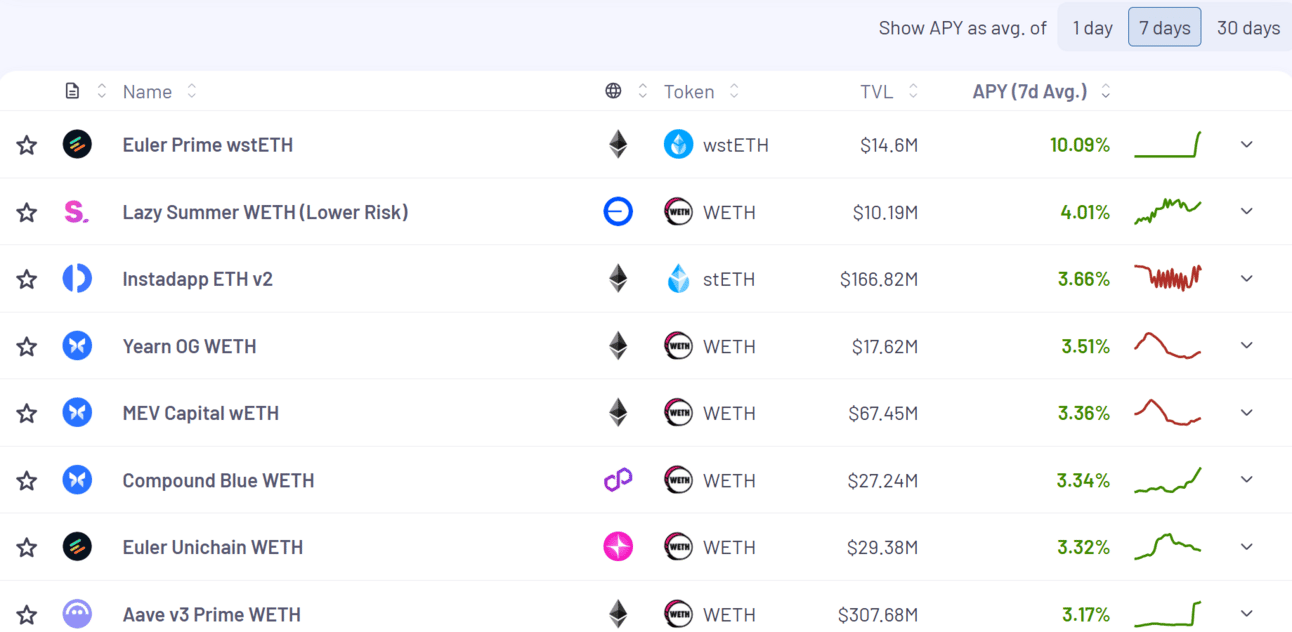Click the Unichain icon in Euler Unichain row
Image resolution: width=1292 pixels, height=632 pixels.
[x=618, y=546]
